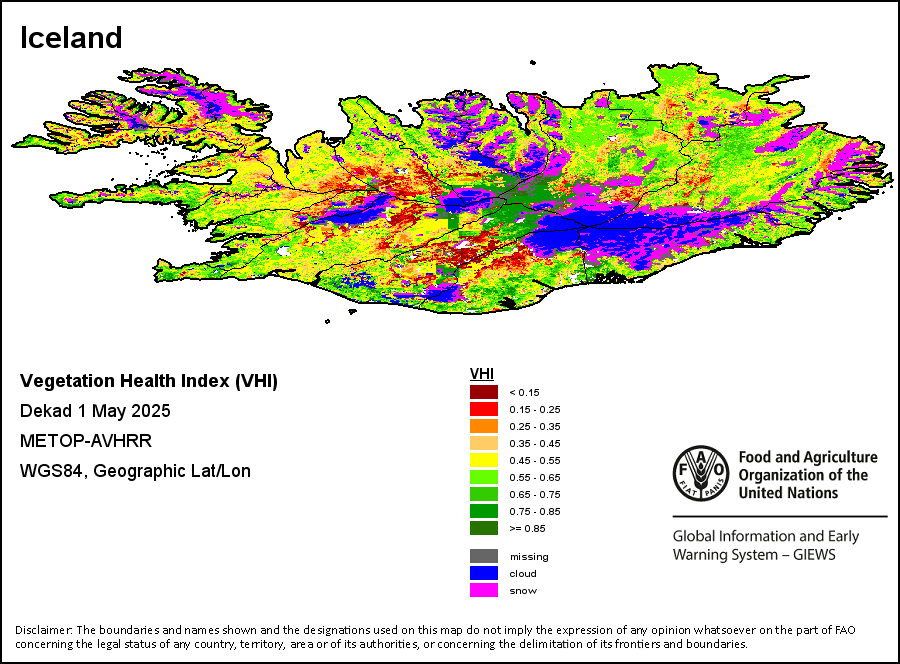Click the '< 0.15' legend label

pyautogui.click(x=525, y=393)
